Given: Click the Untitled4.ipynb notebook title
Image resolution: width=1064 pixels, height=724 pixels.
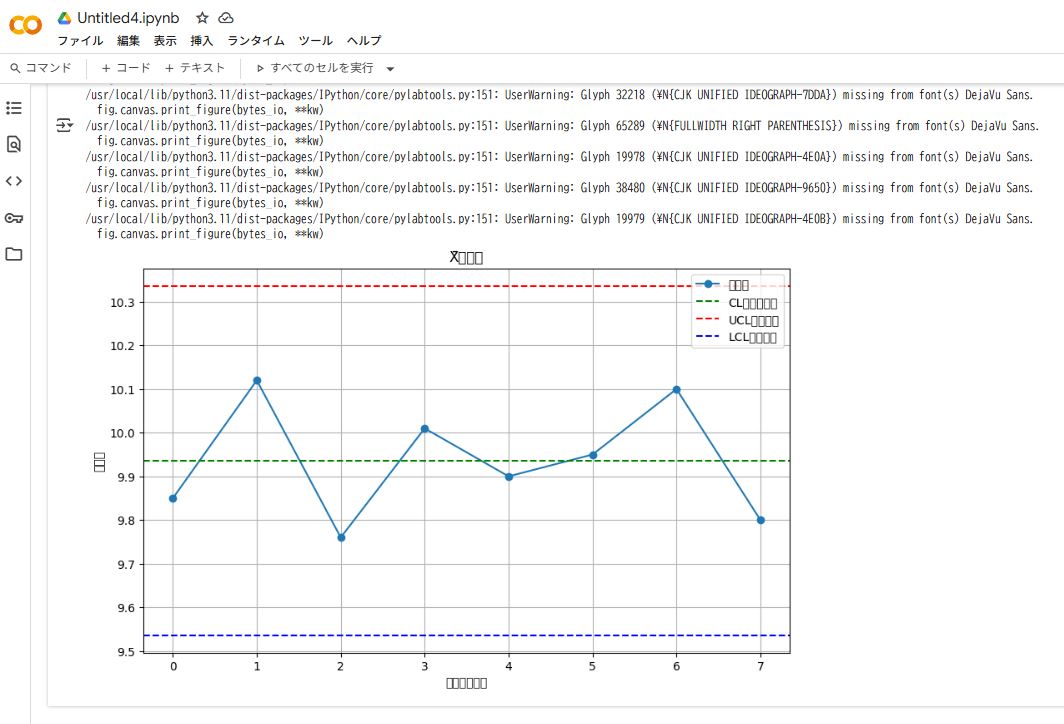Looking at the screenshot, I should pyautogui.click(x=128, y=18).
